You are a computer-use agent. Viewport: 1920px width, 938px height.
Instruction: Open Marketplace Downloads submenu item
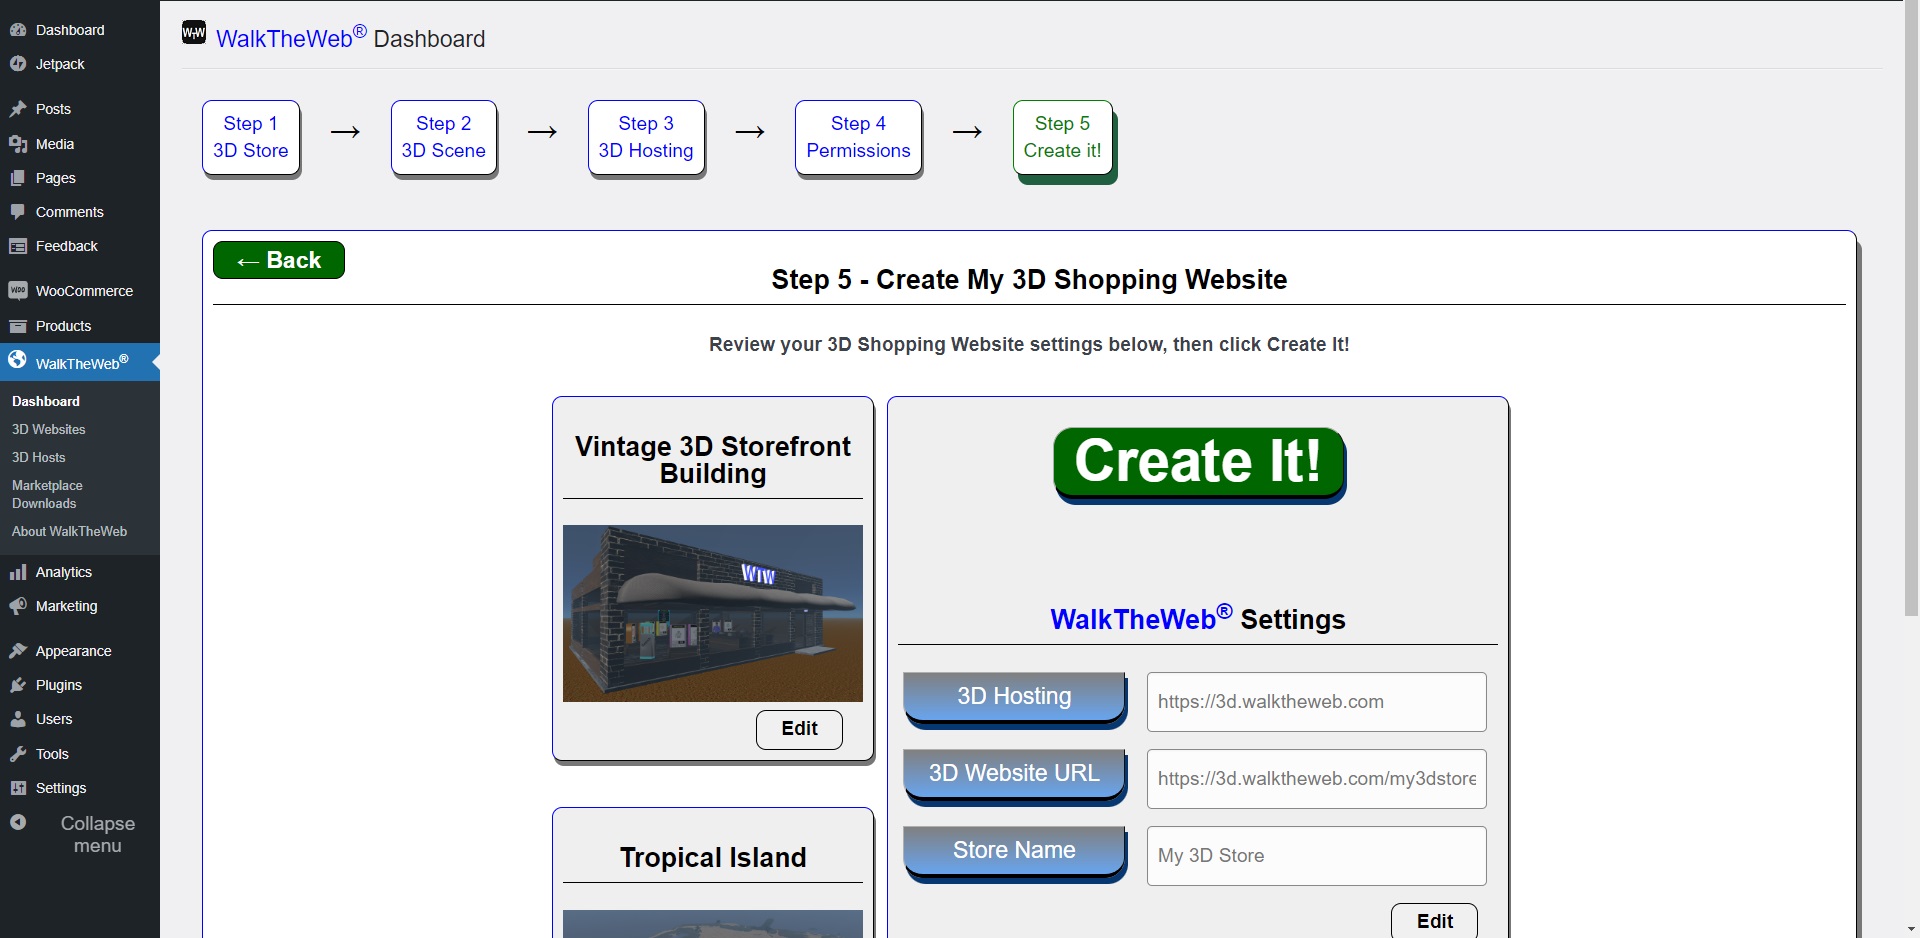47,494
